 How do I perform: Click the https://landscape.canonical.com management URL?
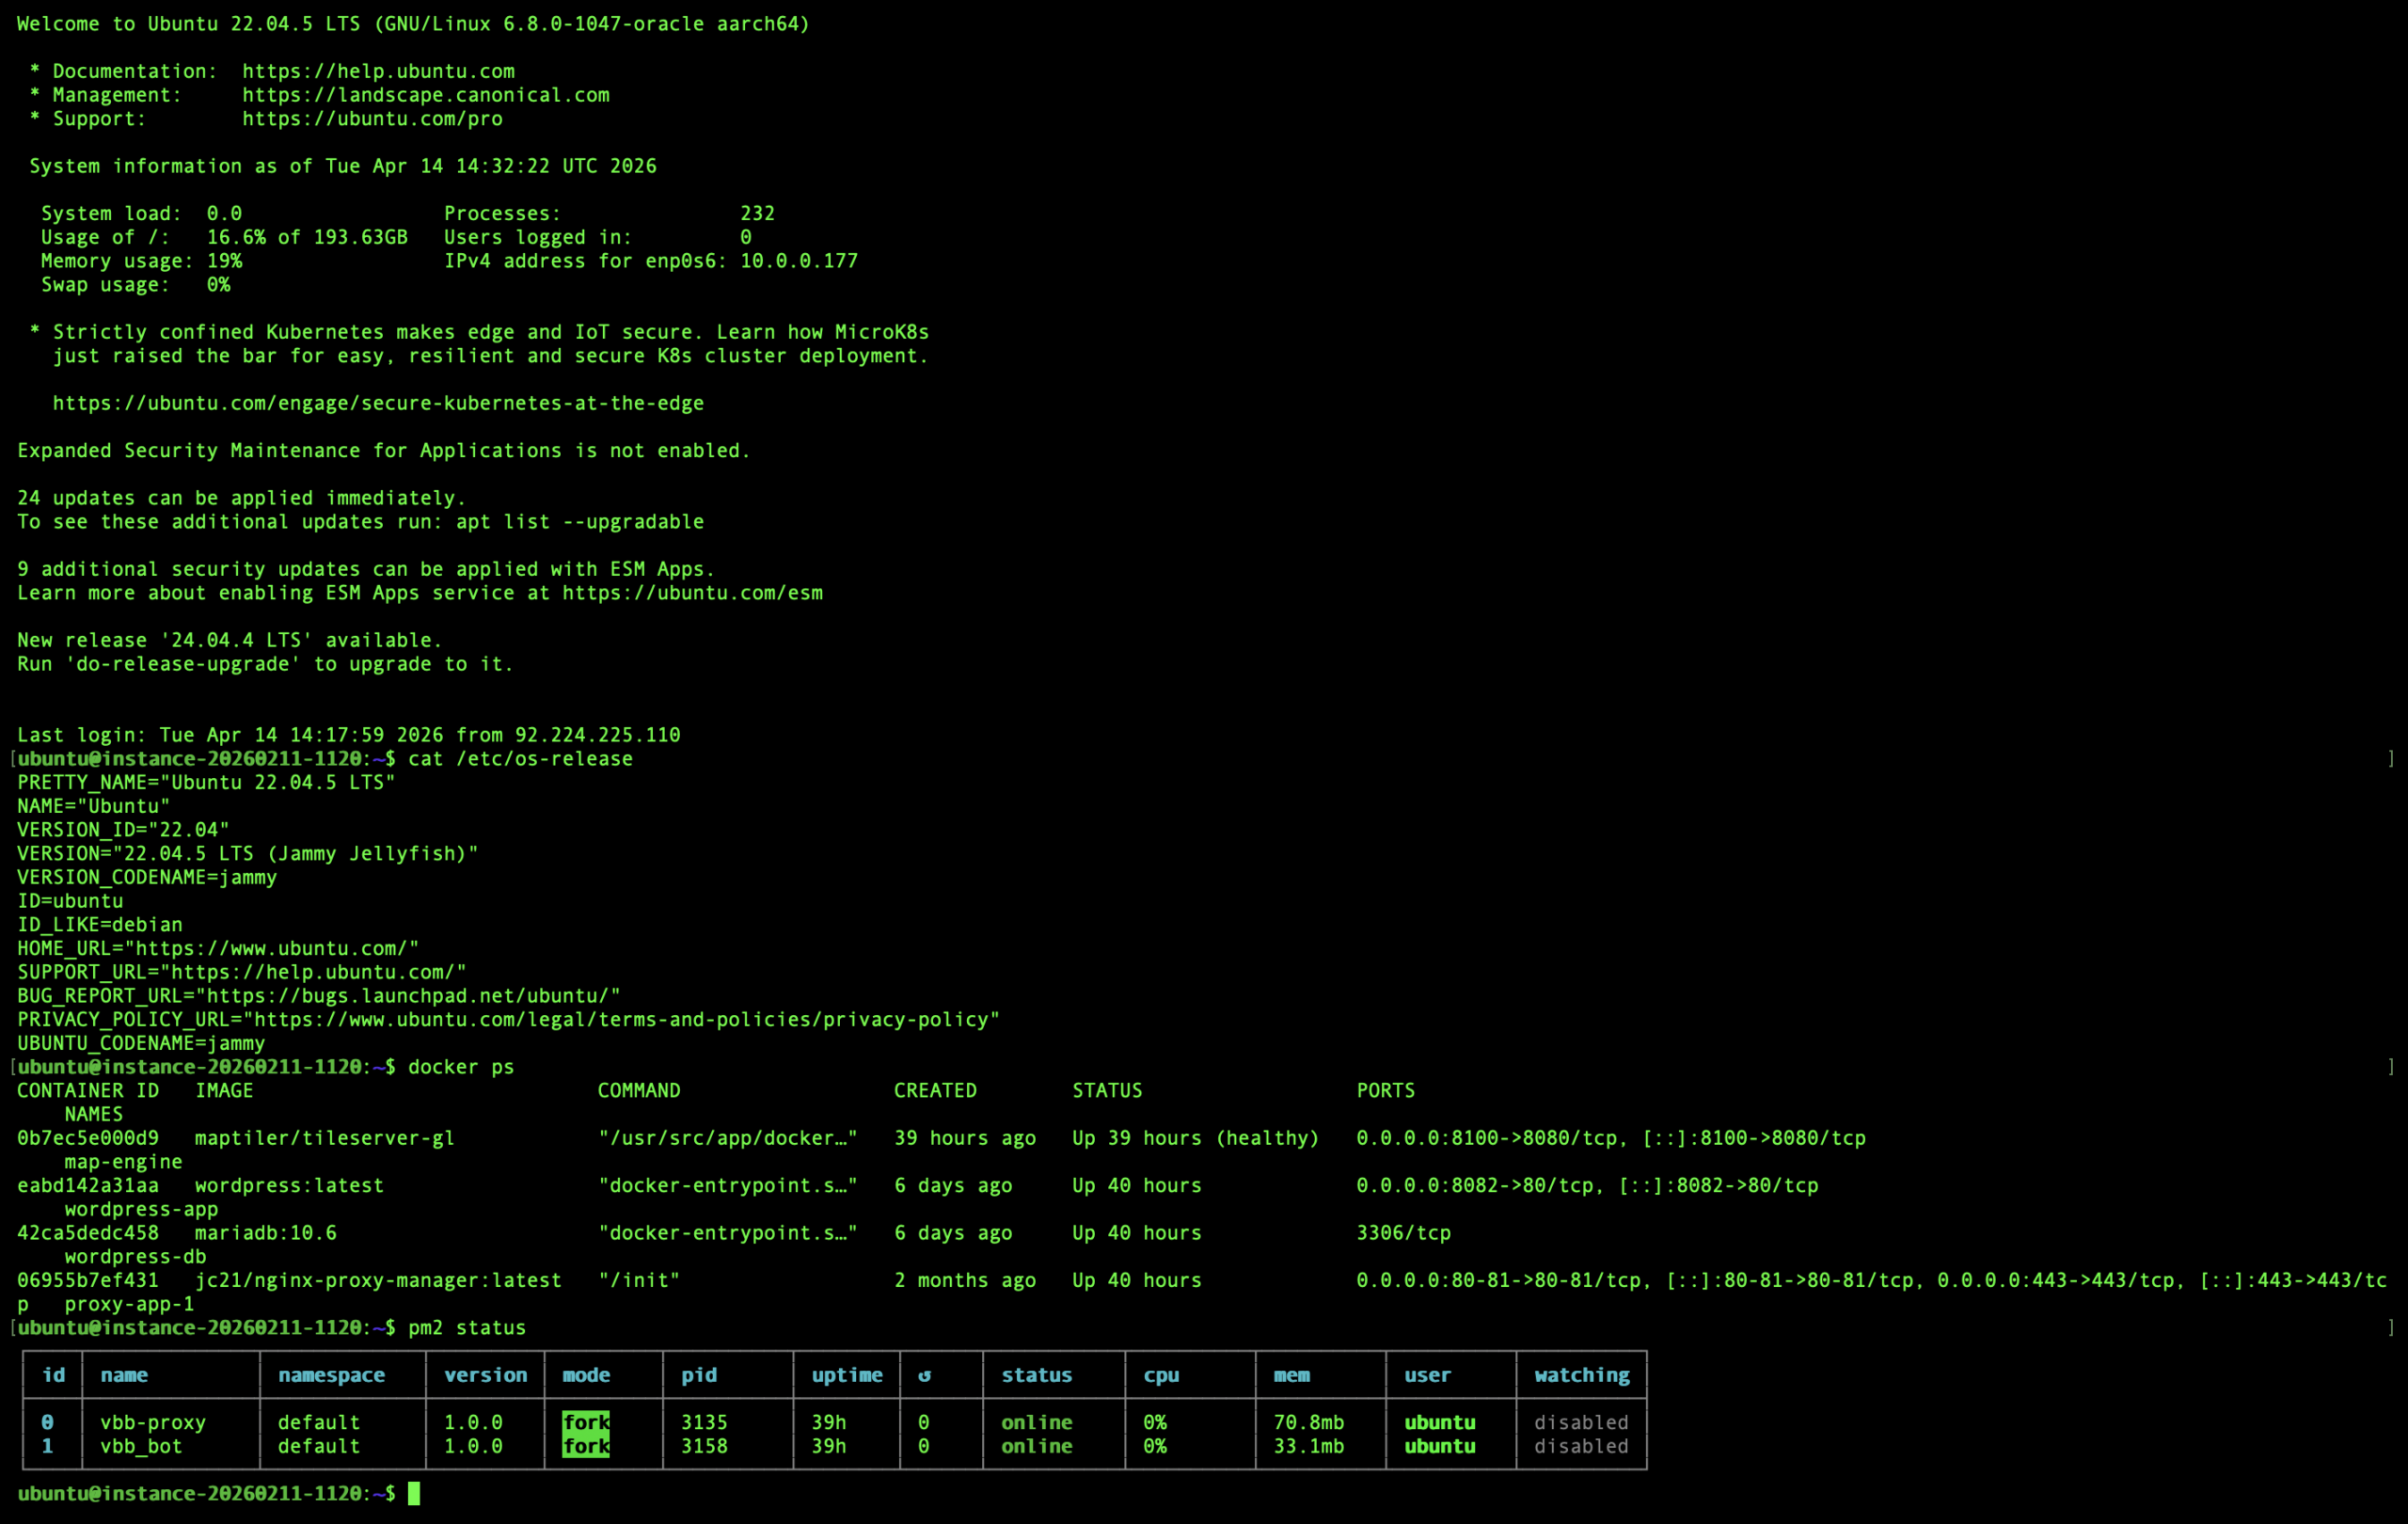(x=426, y=95)
